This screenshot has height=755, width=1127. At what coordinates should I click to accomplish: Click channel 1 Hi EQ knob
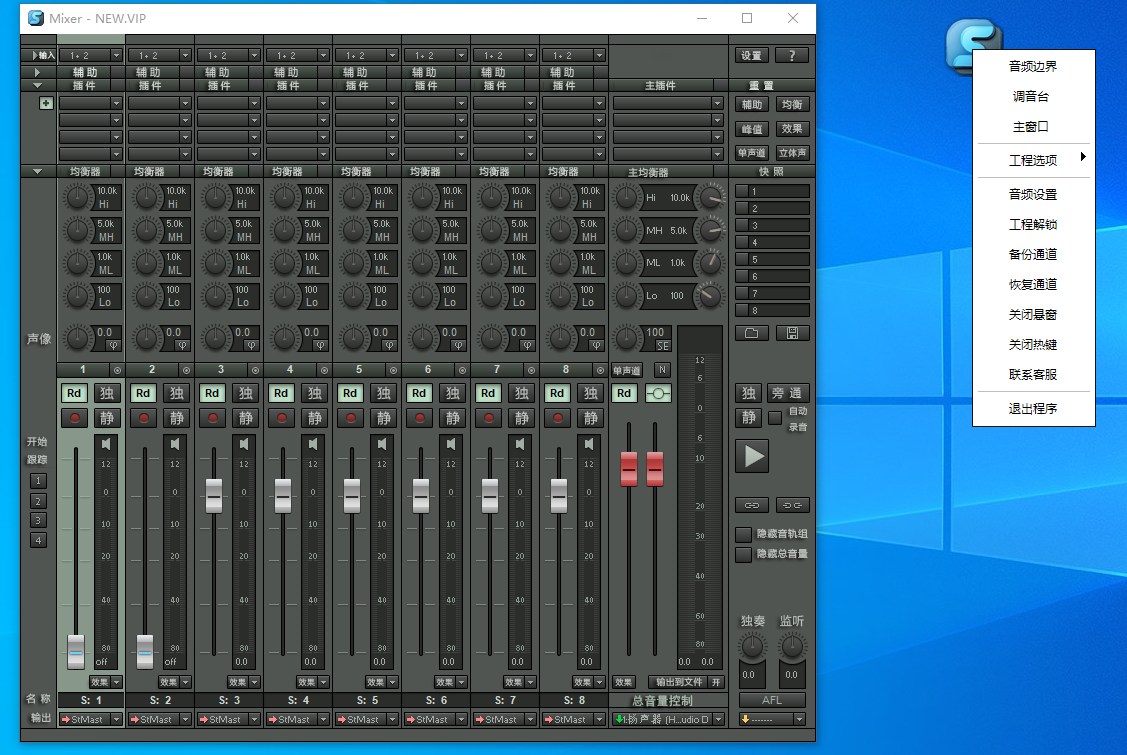(x=77, y=196)
